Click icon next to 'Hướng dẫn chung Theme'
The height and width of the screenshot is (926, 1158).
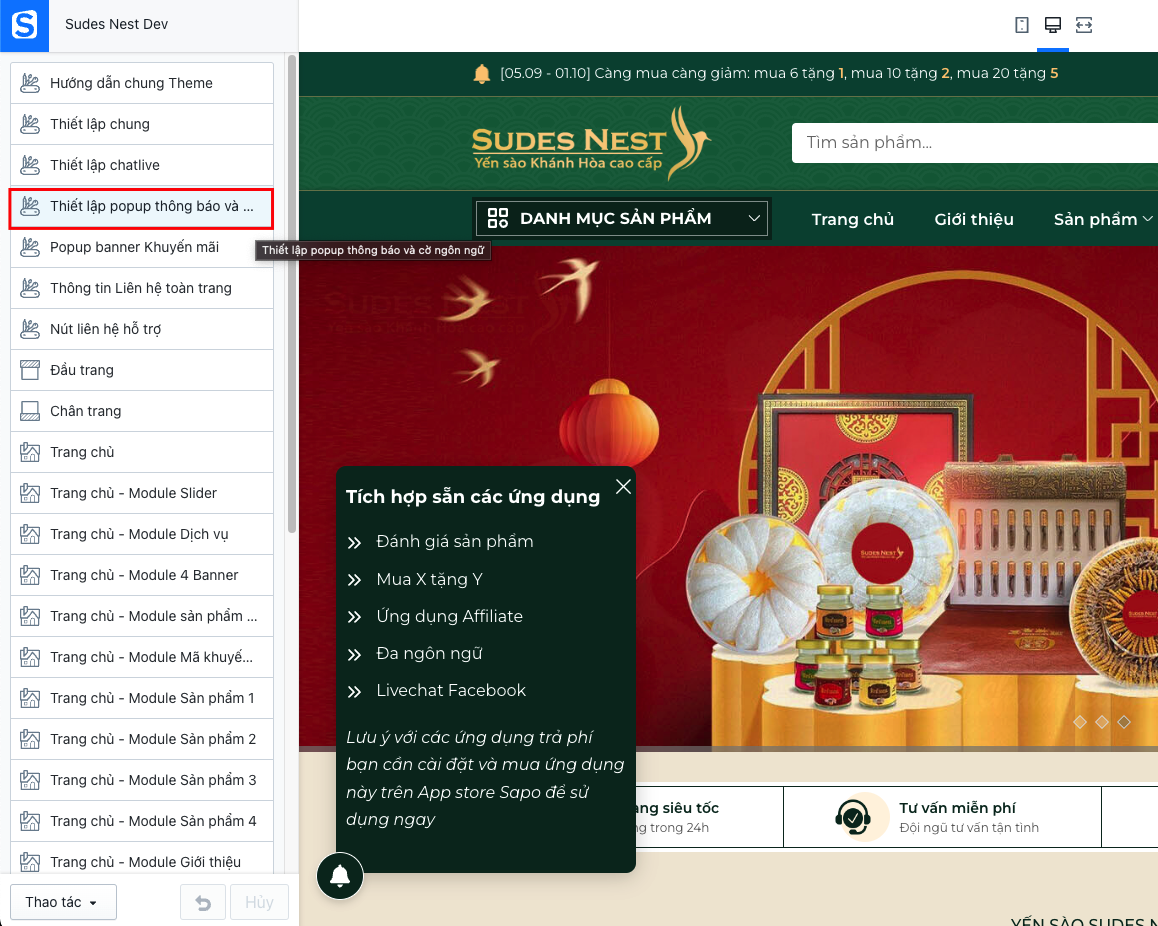click(x=30, y=83)
